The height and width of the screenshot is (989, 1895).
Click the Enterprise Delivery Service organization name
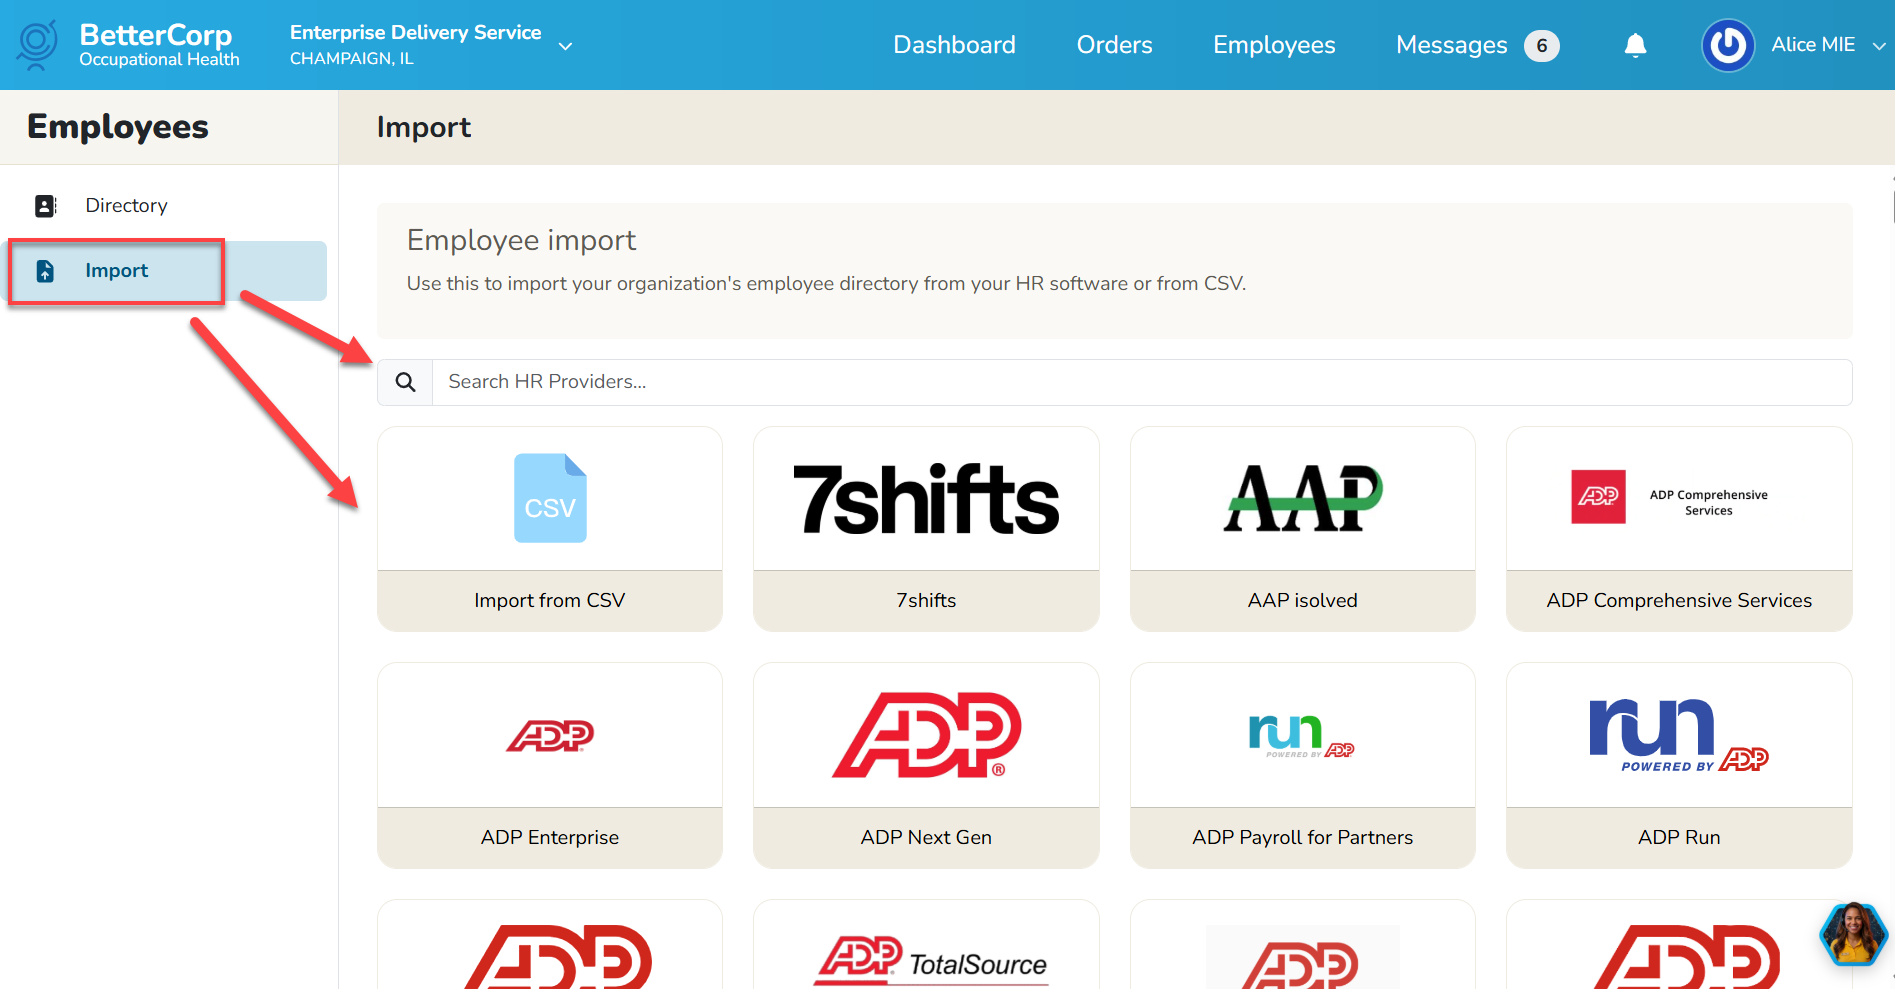pos(416,32)
